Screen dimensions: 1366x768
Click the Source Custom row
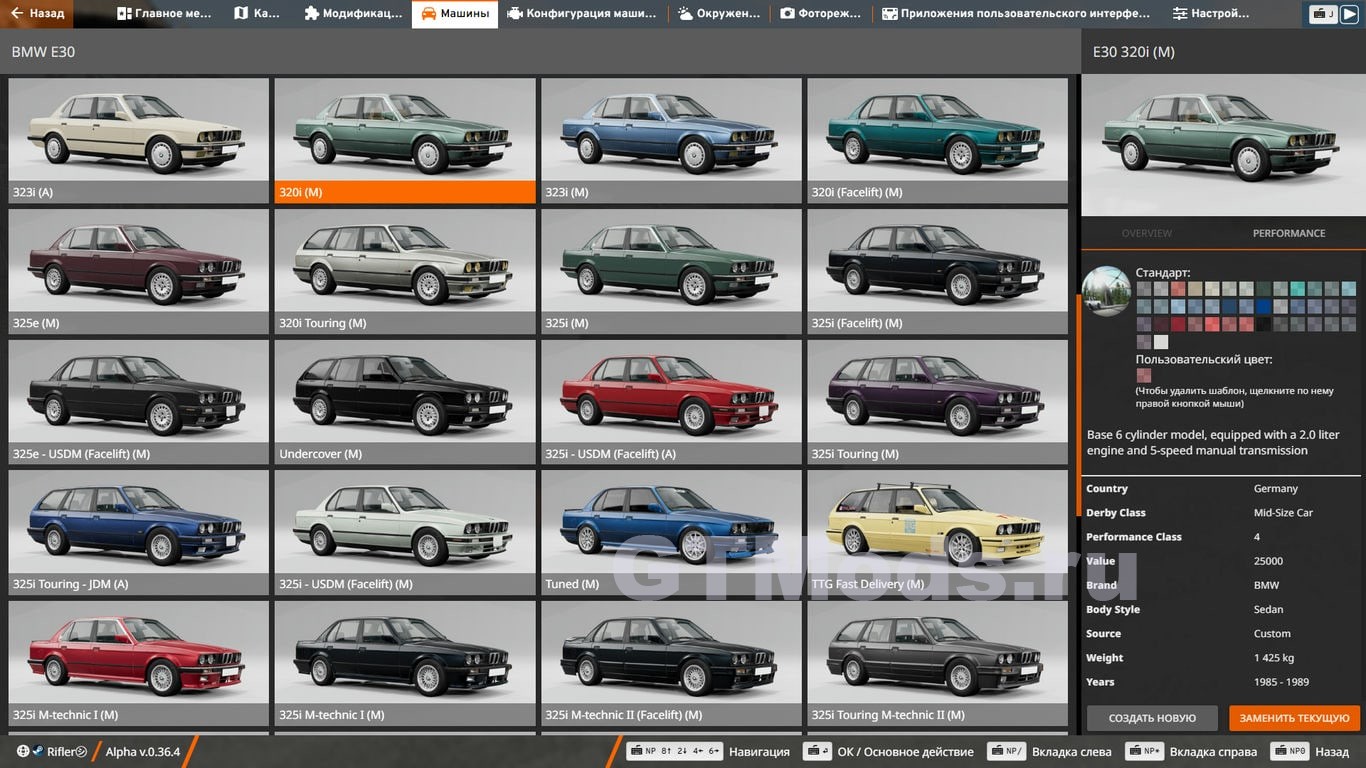pos(1223,634)
